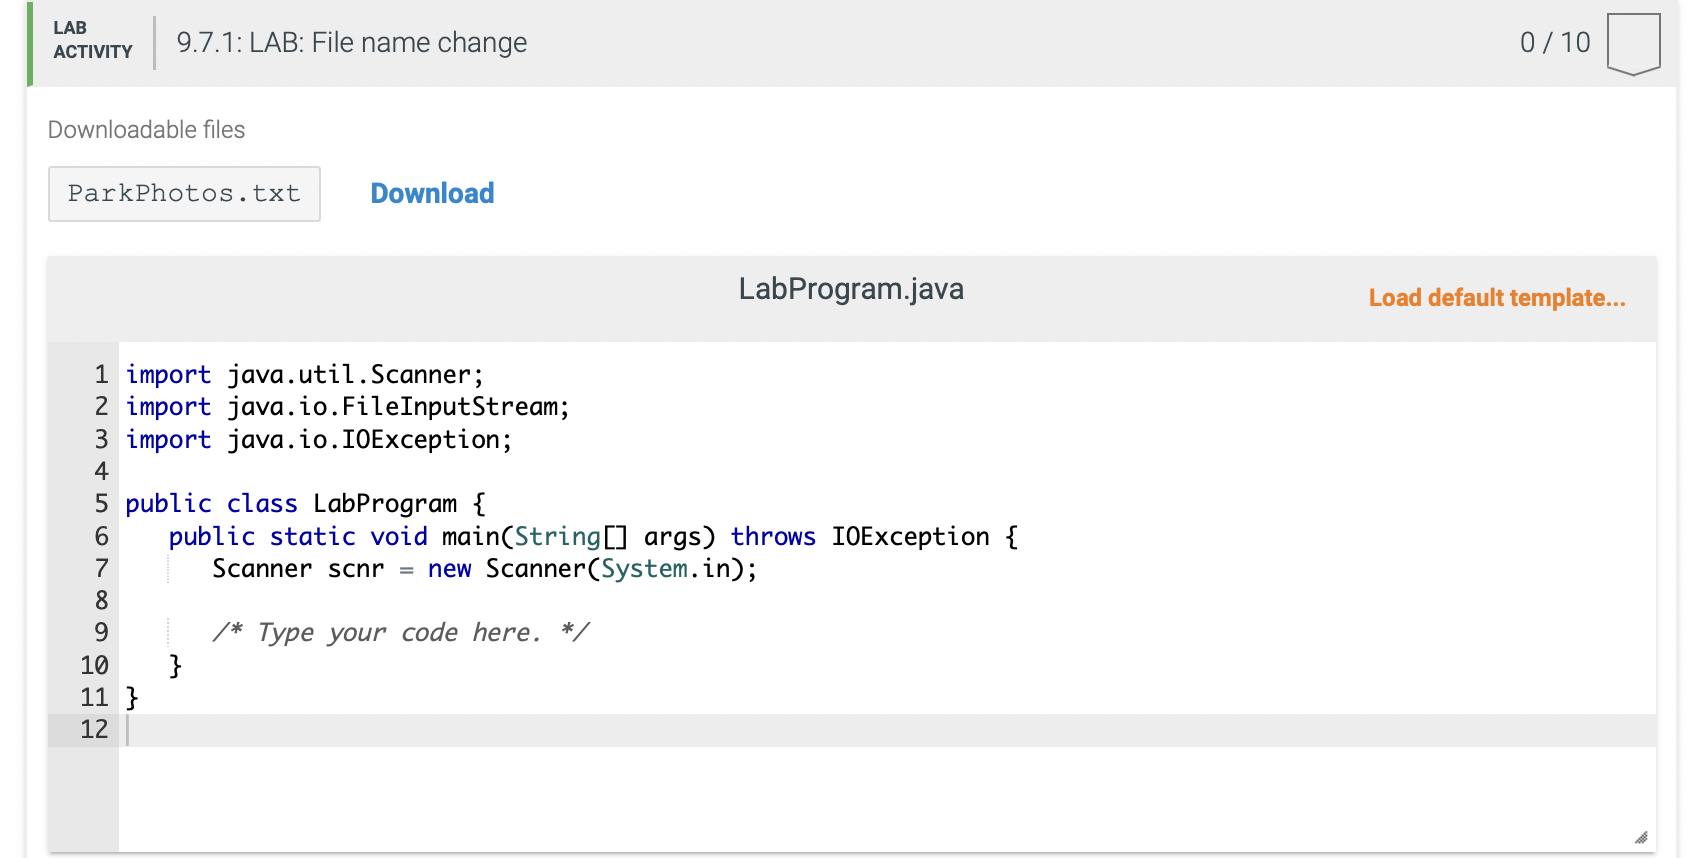Click empty line 8 in editor

887,601
